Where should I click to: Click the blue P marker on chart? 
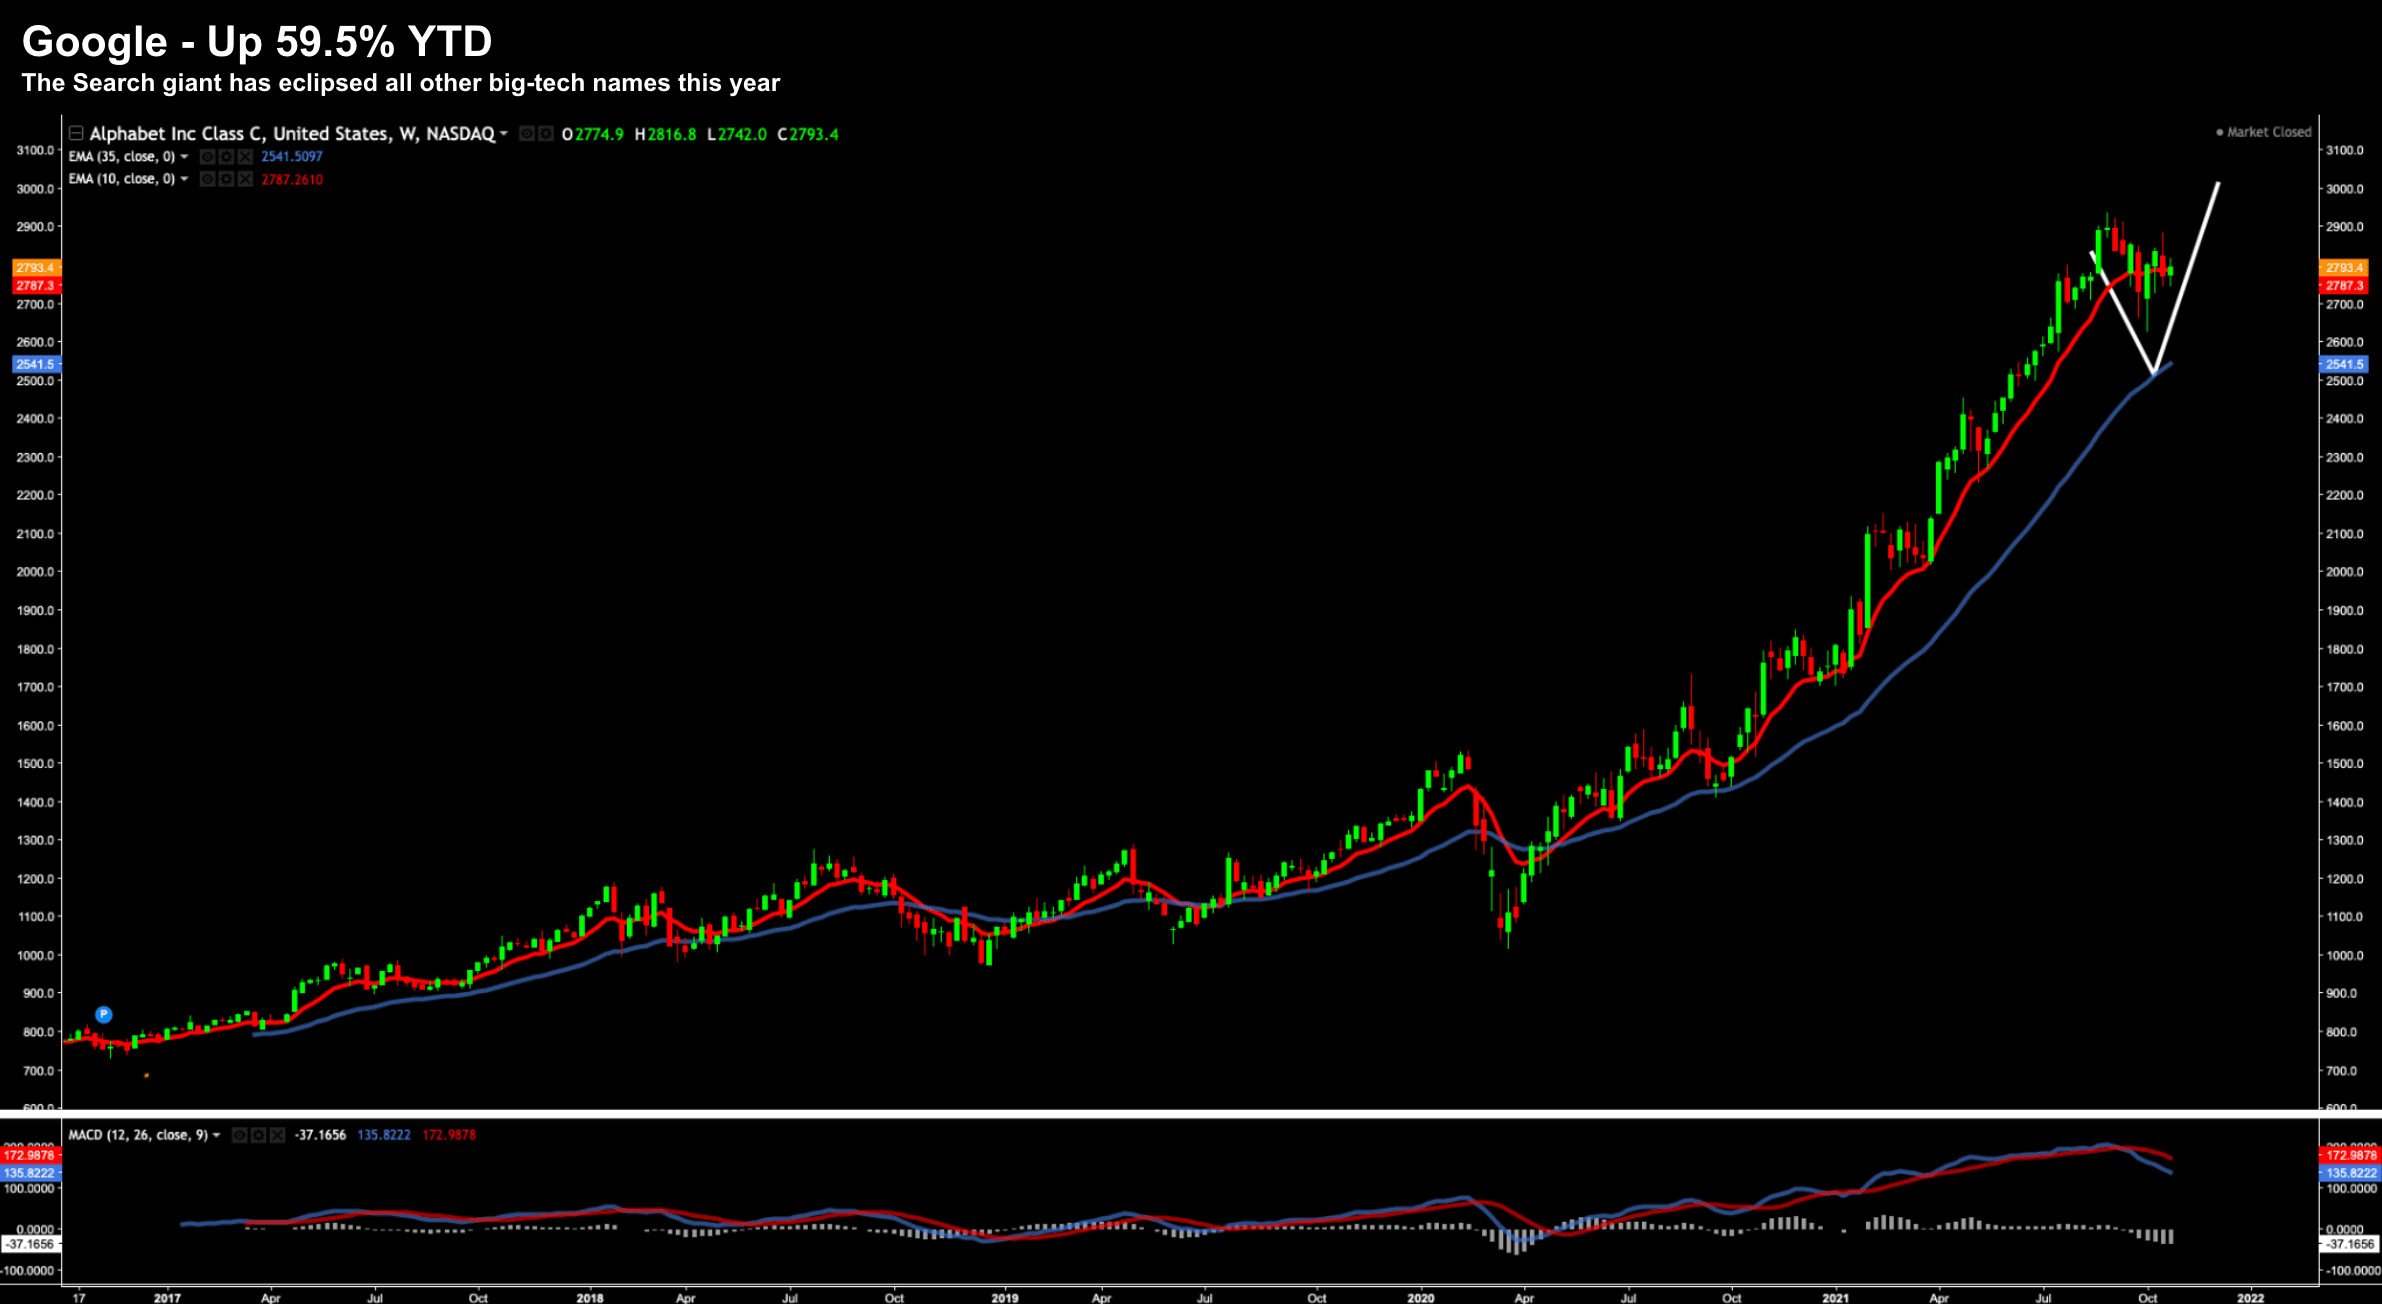[103, 1014]
